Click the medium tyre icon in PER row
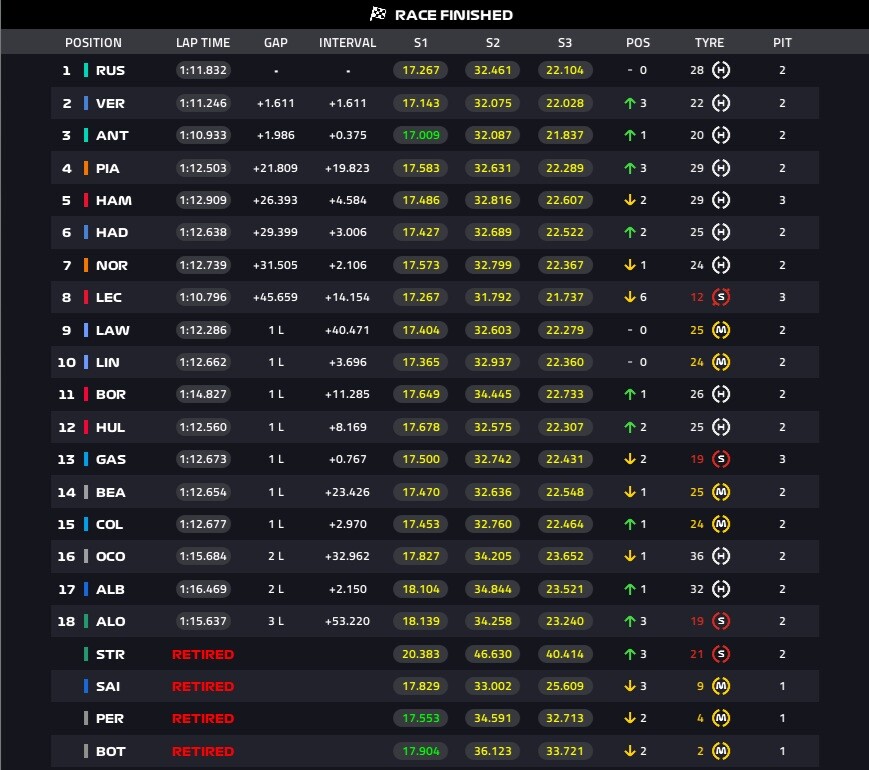 pos(720,718)
